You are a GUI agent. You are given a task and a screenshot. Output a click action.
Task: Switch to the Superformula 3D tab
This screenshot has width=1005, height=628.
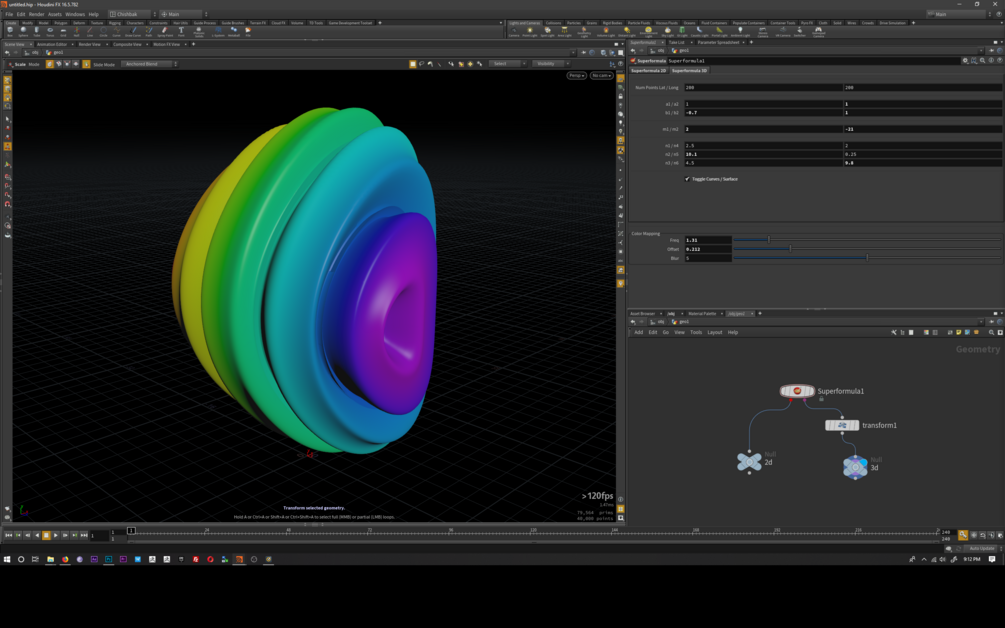(689, 70)
